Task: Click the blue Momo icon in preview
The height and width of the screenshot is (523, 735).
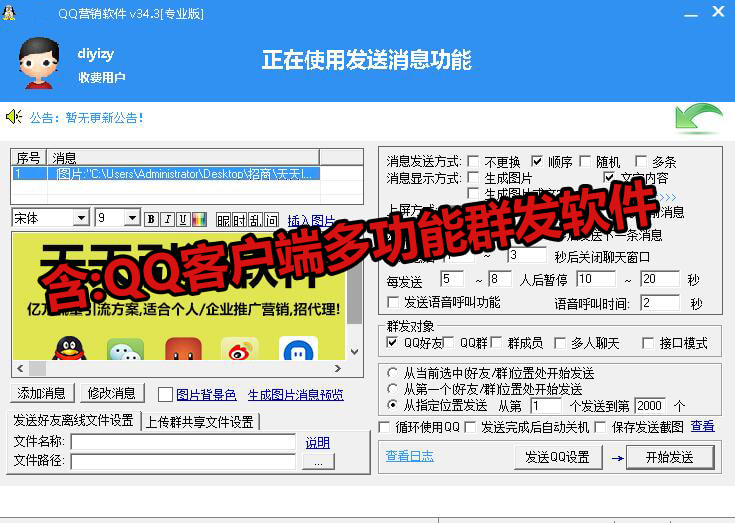Action: click(298, 349)
